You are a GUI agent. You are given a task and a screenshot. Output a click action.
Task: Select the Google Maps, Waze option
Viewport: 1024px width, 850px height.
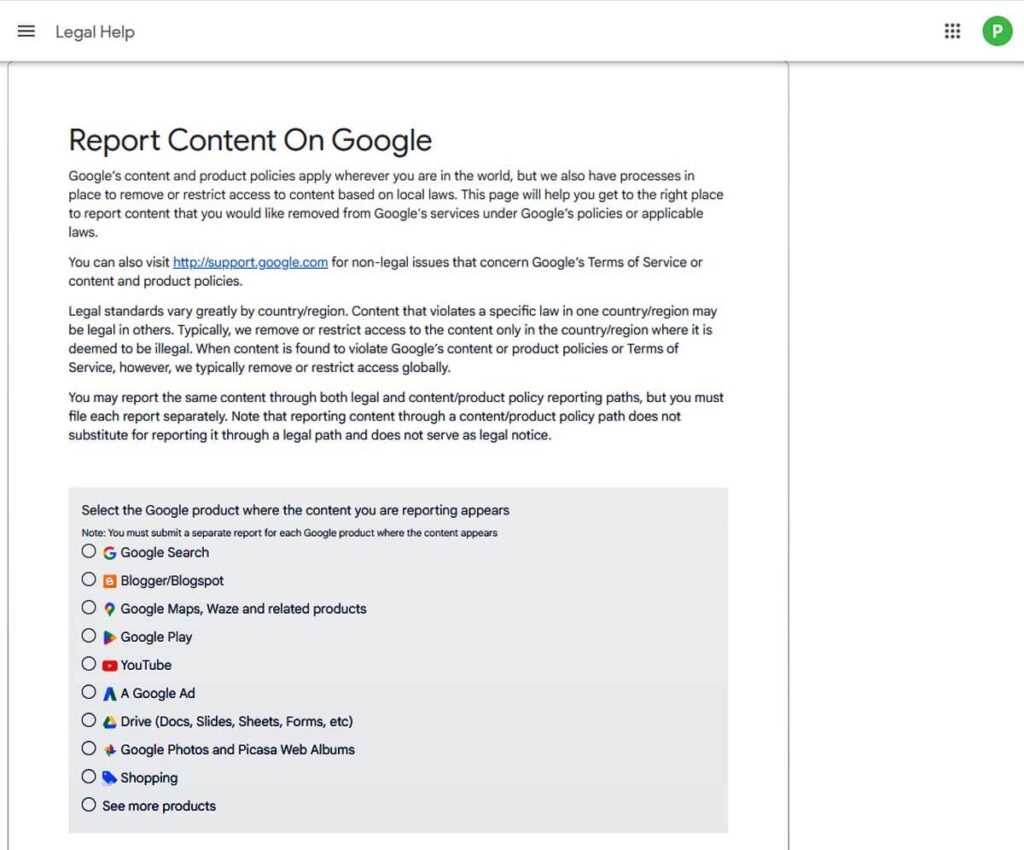(x=88, y=607)
